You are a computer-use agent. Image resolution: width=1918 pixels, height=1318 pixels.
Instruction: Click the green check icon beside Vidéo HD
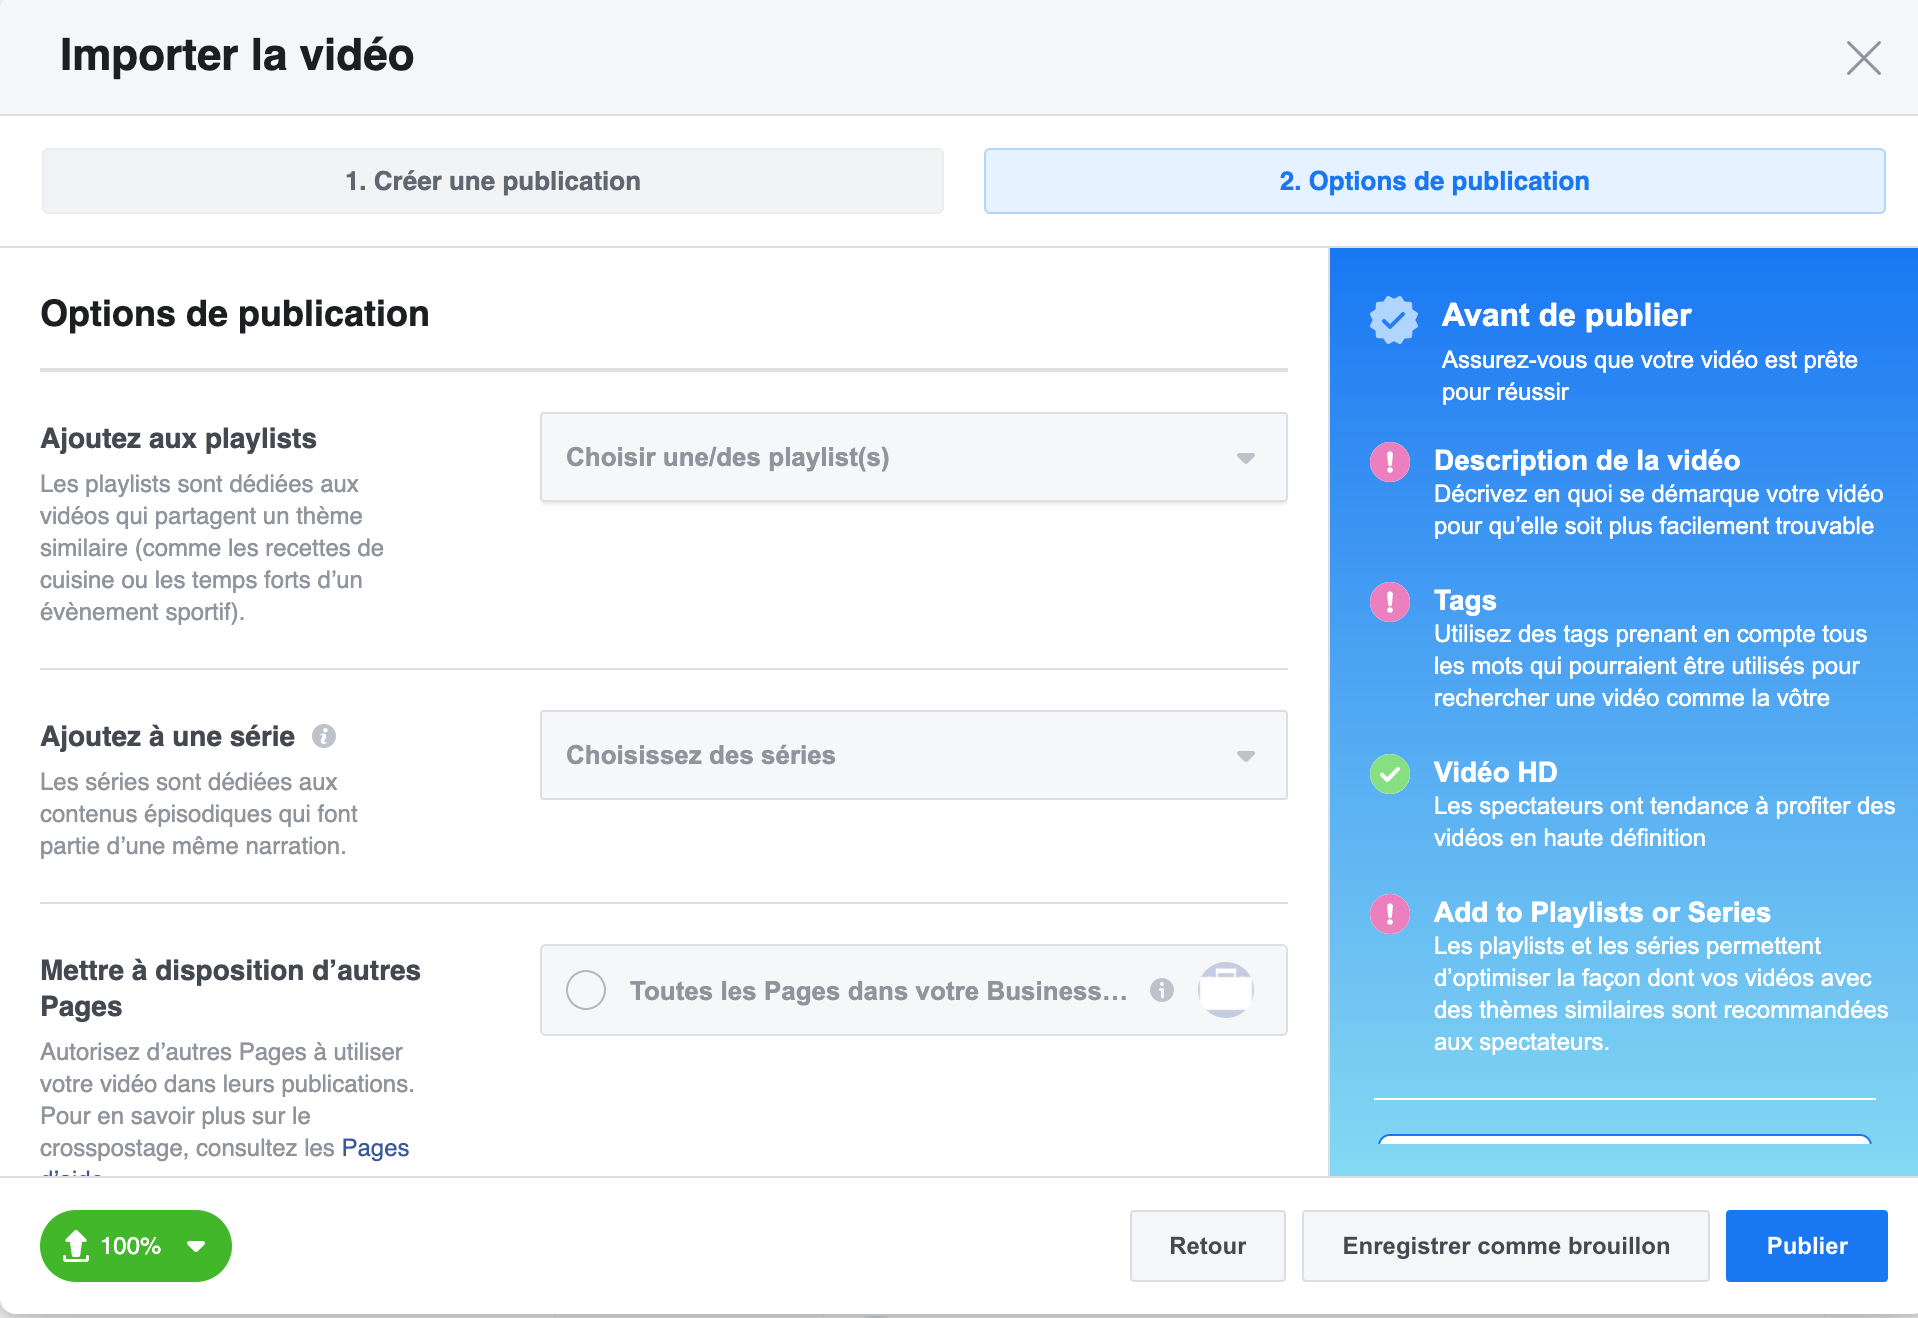1389,774
